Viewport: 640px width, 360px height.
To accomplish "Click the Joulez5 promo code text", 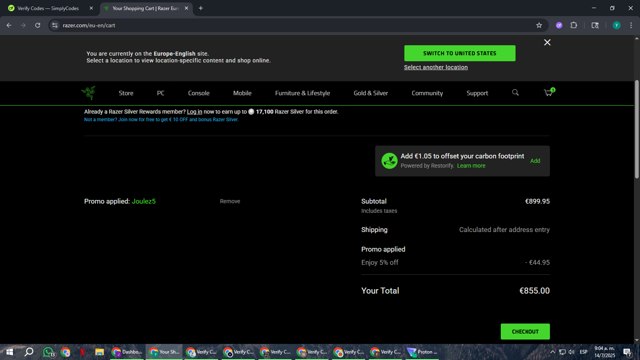I will pos(144,201).
